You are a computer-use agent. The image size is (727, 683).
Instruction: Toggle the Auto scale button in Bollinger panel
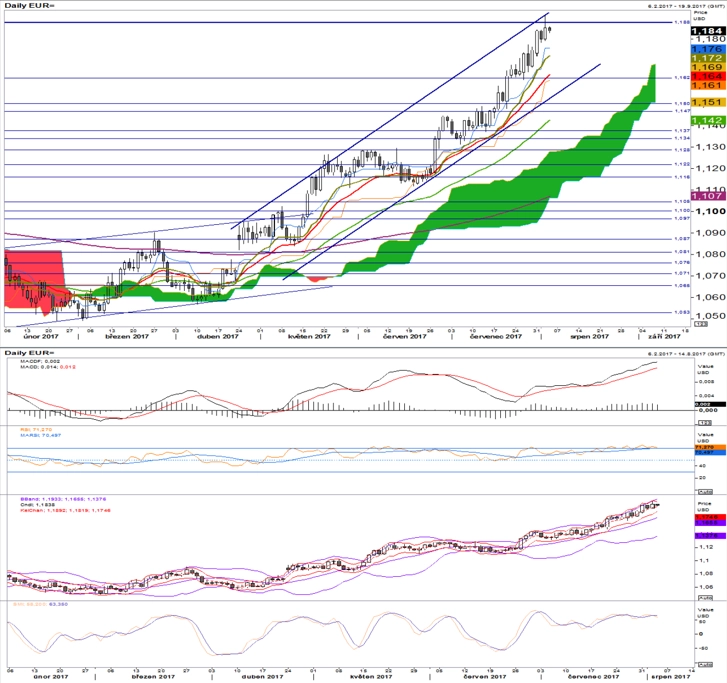point(705,598)
